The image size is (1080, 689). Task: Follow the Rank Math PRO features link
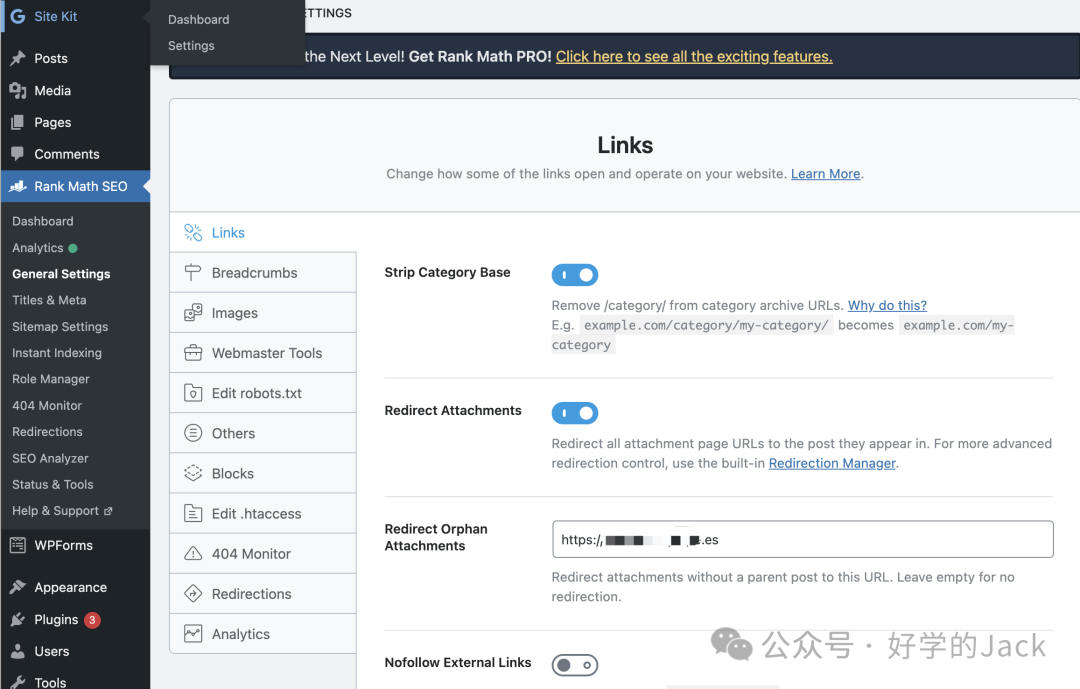point(694,56)
